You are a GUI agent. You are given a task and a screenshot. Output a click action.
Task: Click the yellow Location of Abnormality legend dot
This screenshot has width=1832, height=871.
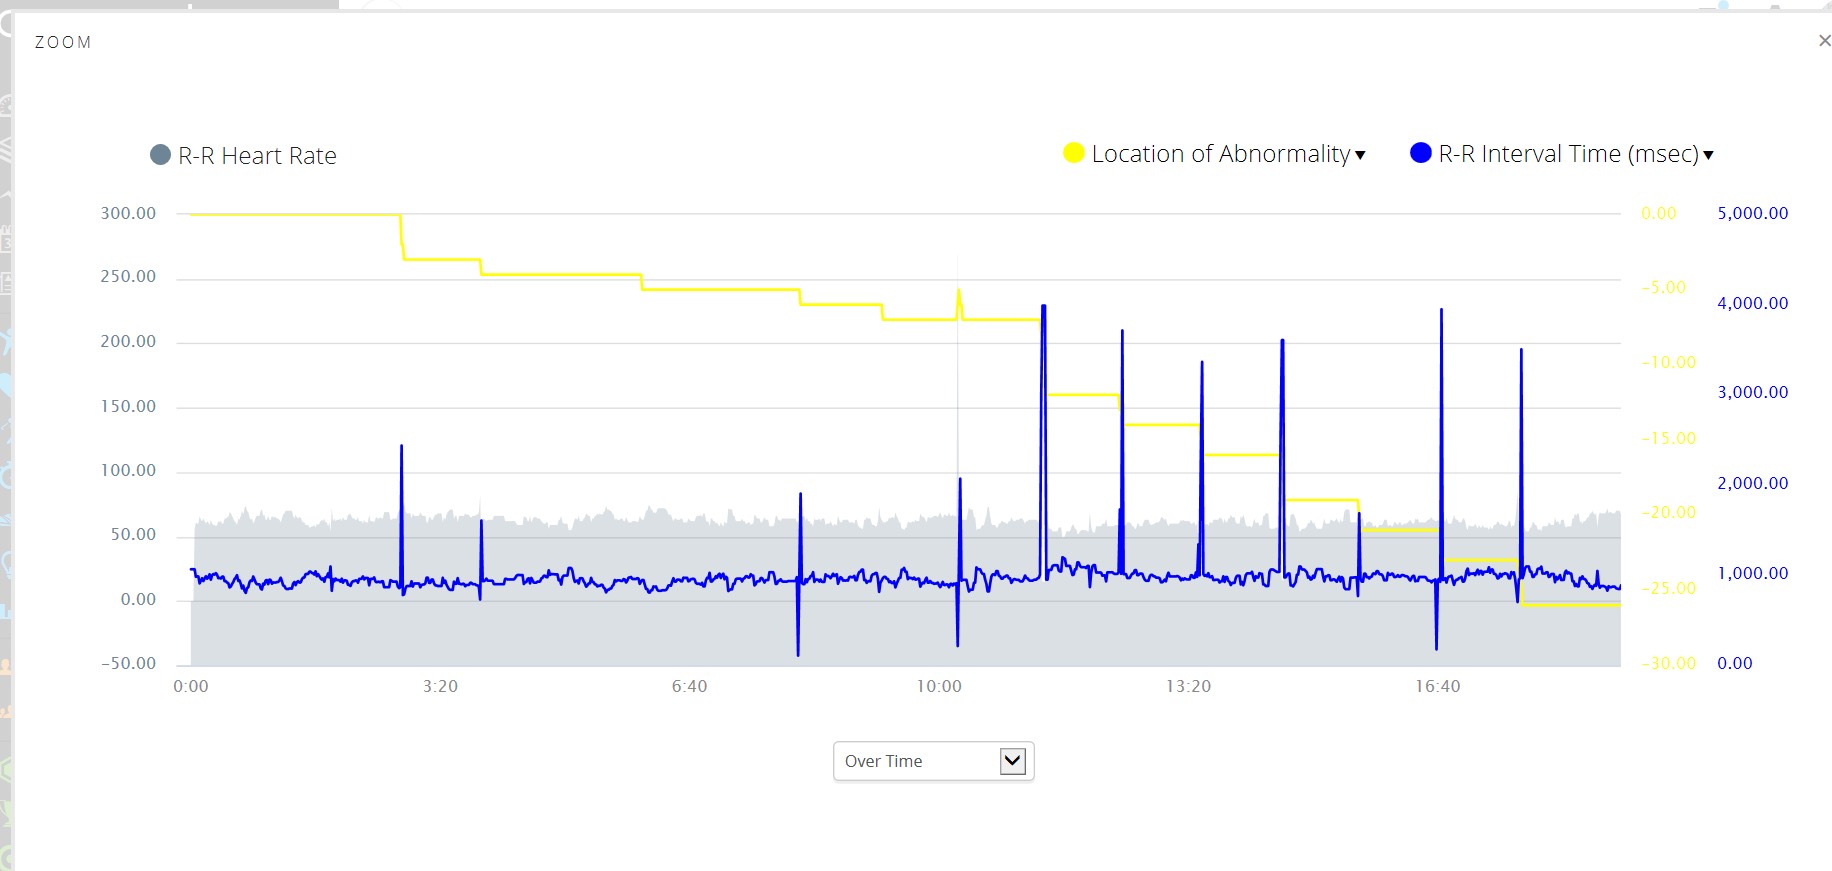click(1074, 153)
